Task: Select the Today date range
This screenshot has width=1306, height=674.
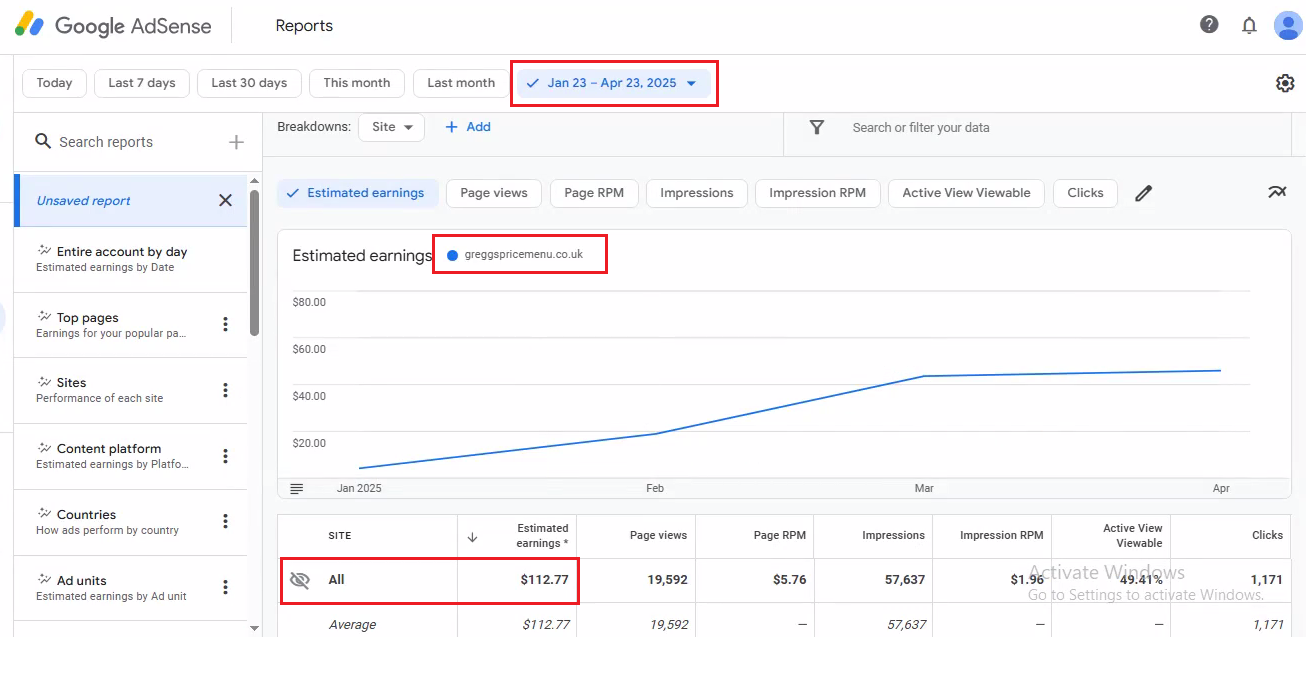Action: 54,83
